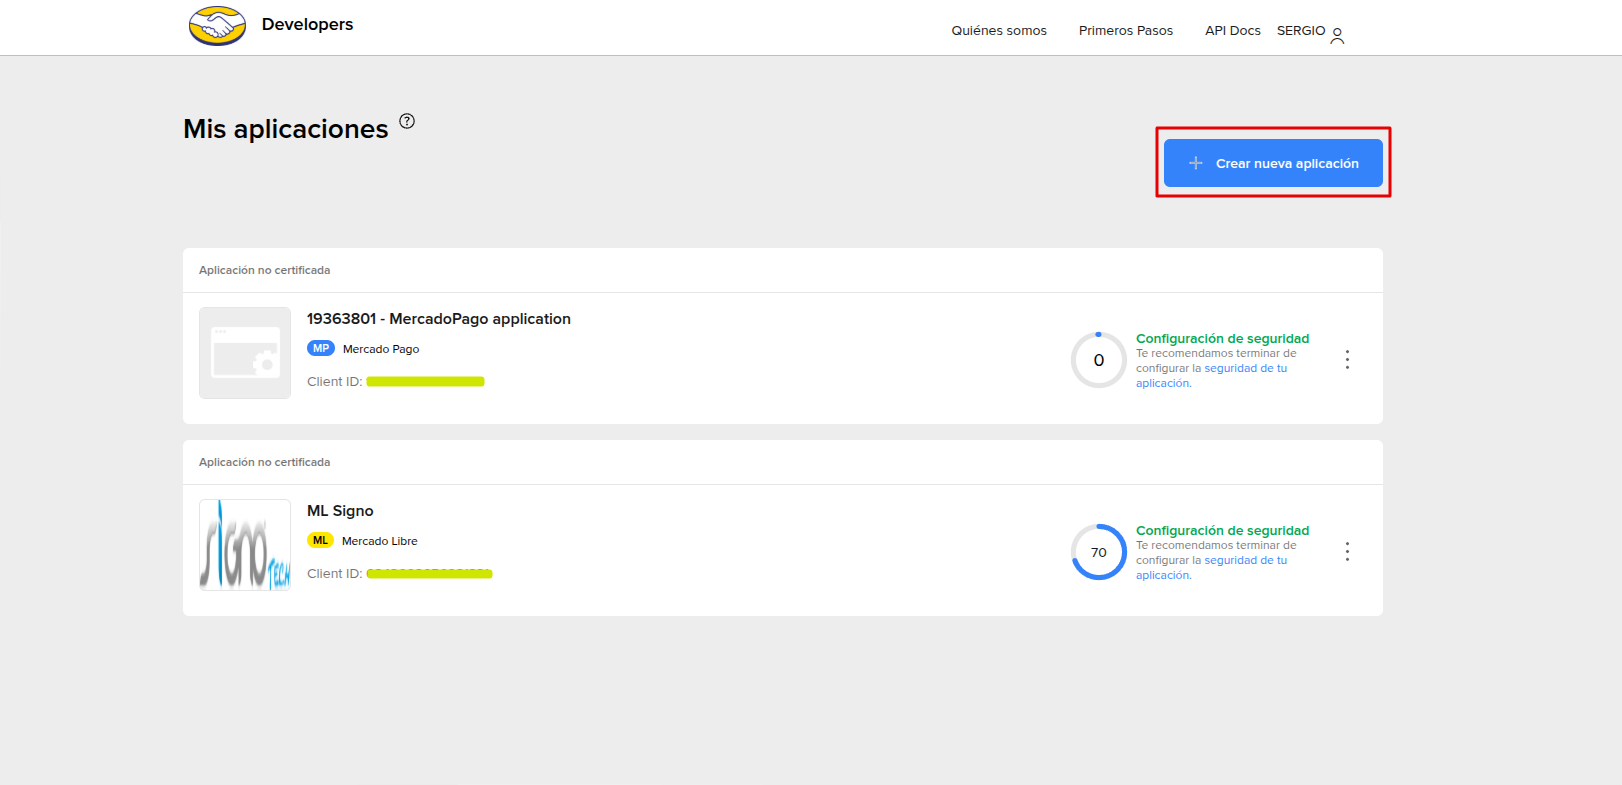Open the ML Signo application logo
1622x785 pixels.
click(245, 545)
